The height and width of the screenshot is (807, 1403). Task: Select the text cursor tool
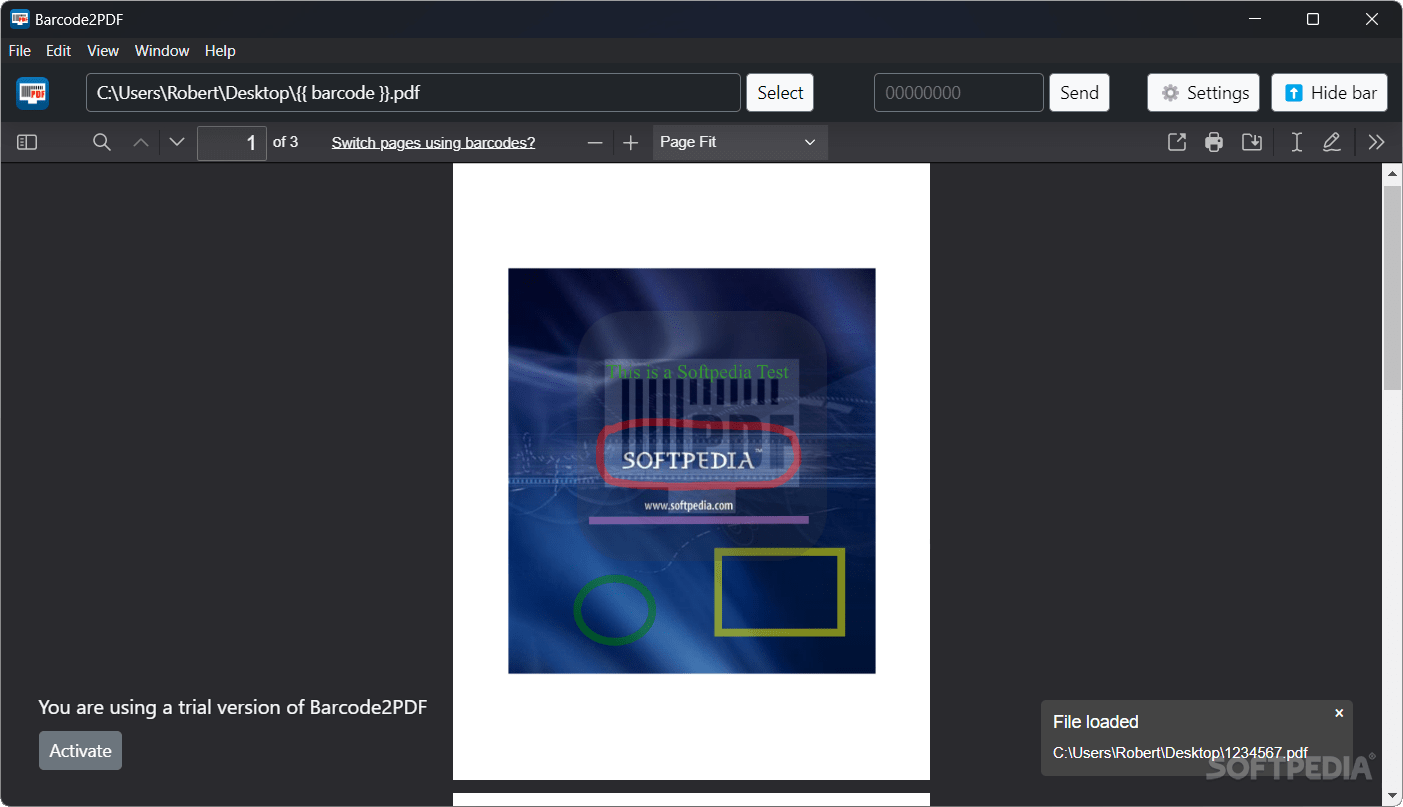tap(1296, 143)
